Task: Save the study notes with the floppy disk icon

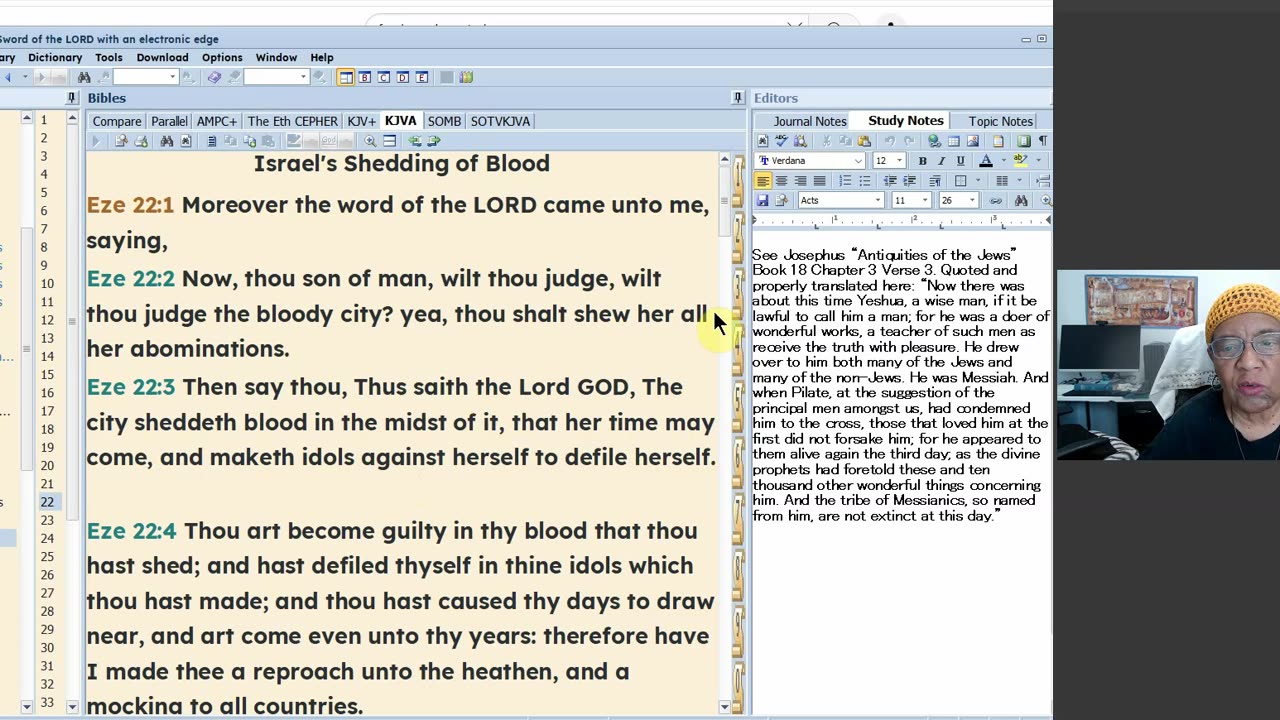Action: coord(763,200)
